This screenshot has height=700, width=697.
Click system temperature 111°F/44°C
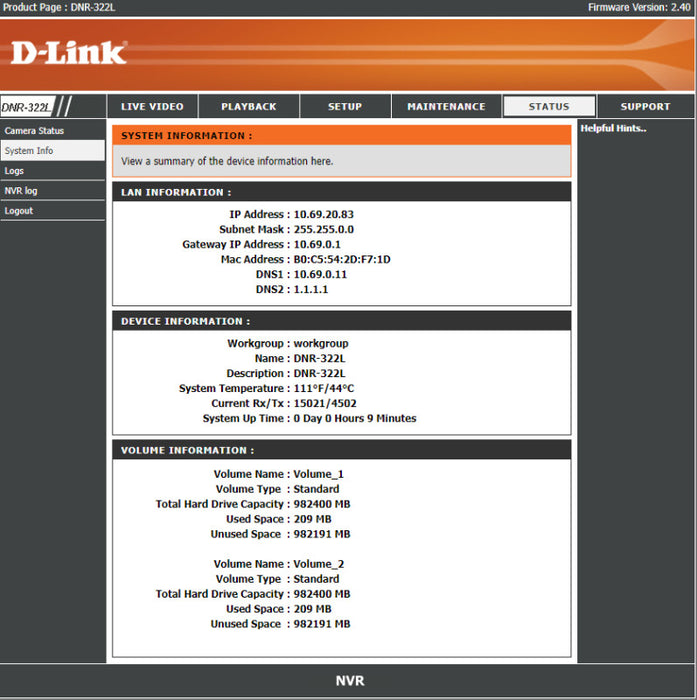pyautogui.click(x=324, y=388)
